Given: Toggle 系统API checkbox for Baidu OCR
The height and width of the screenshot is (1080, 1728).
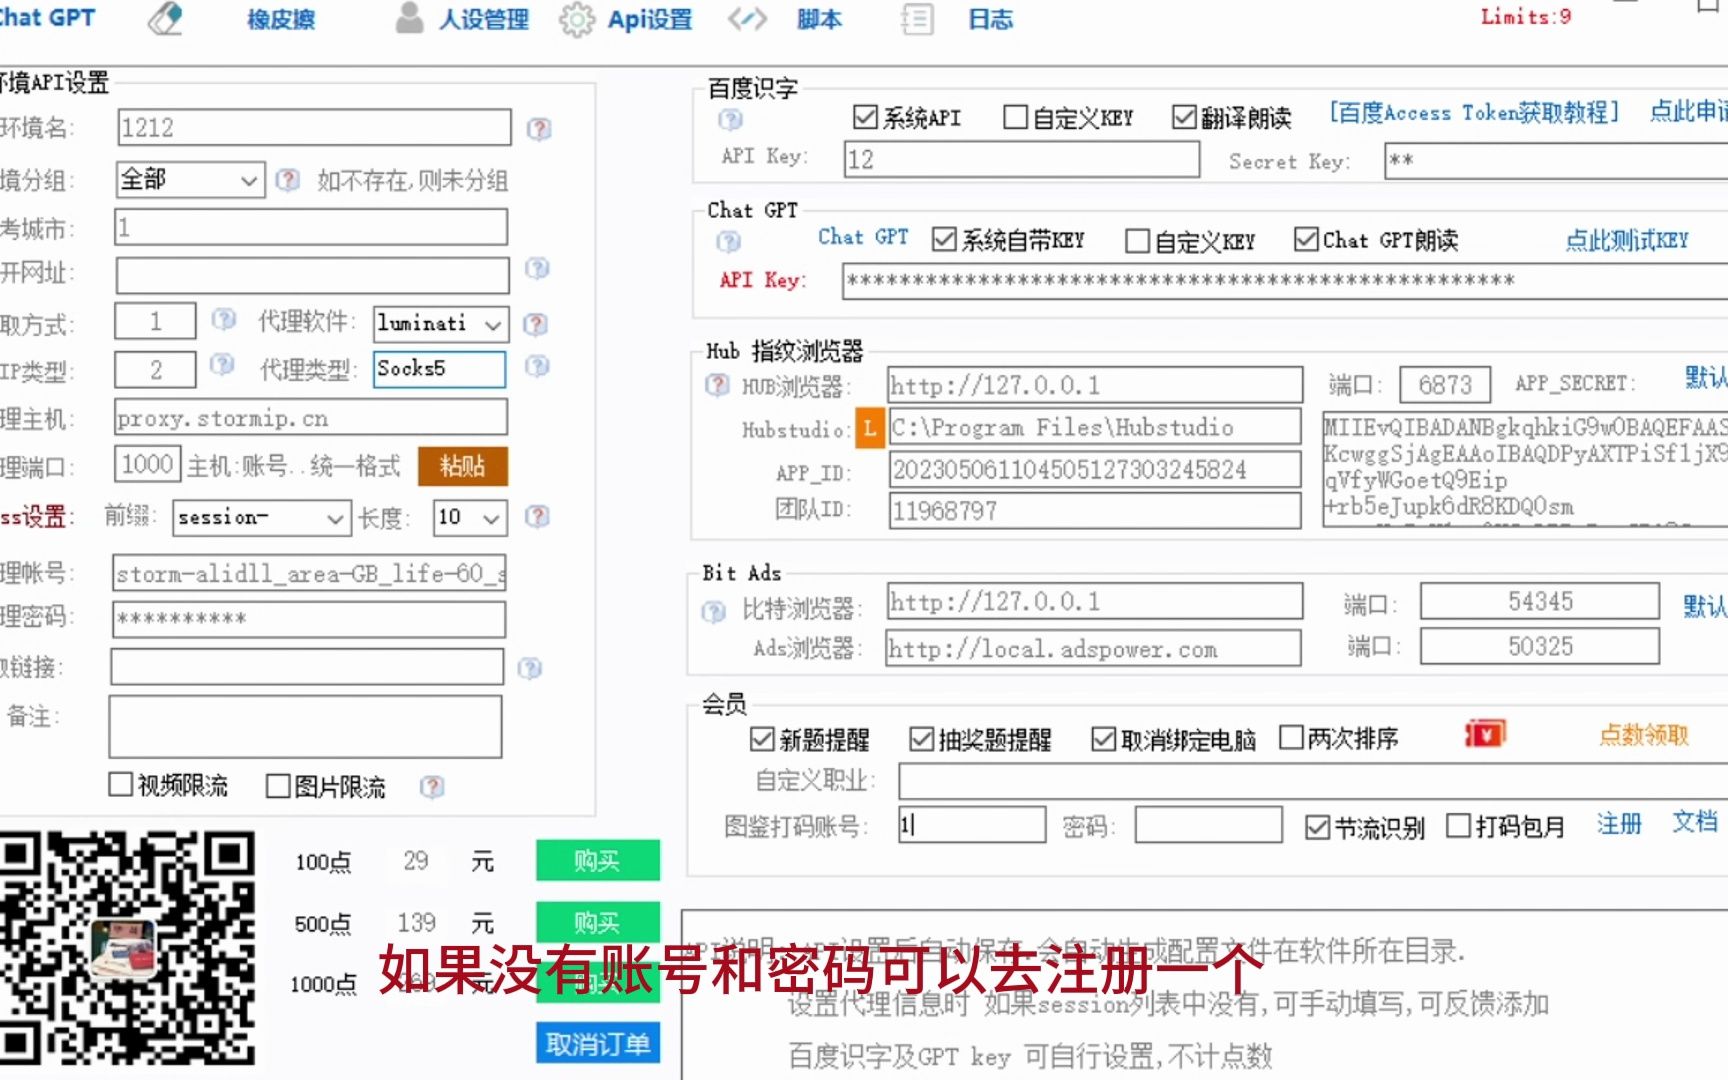Looking at the screenshot, I should click(x=865, y=118).
